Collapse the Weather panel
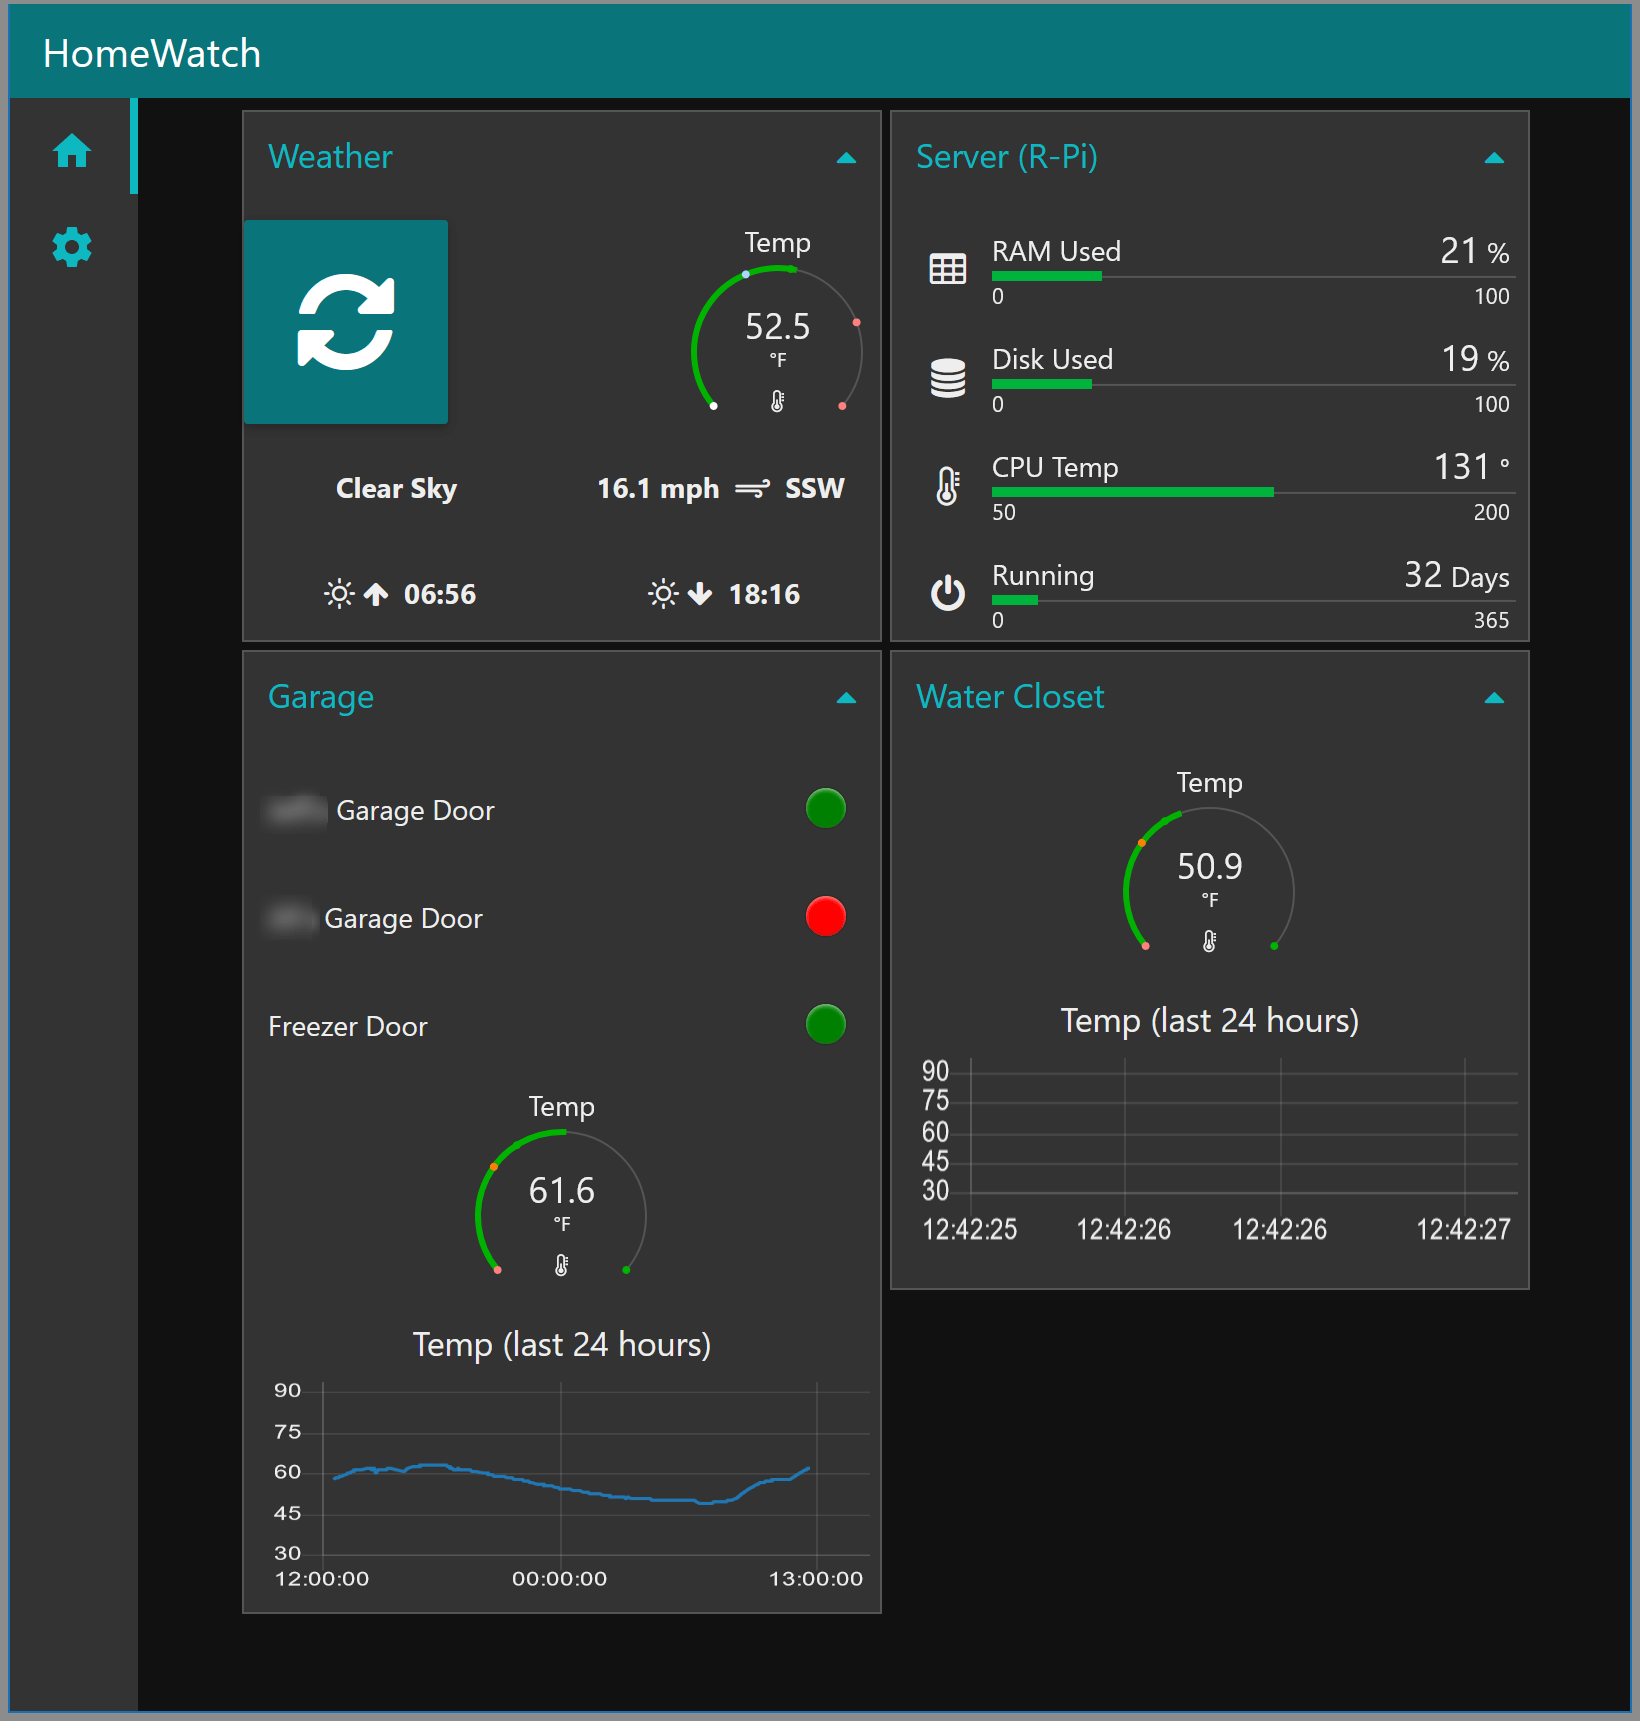 846,158
